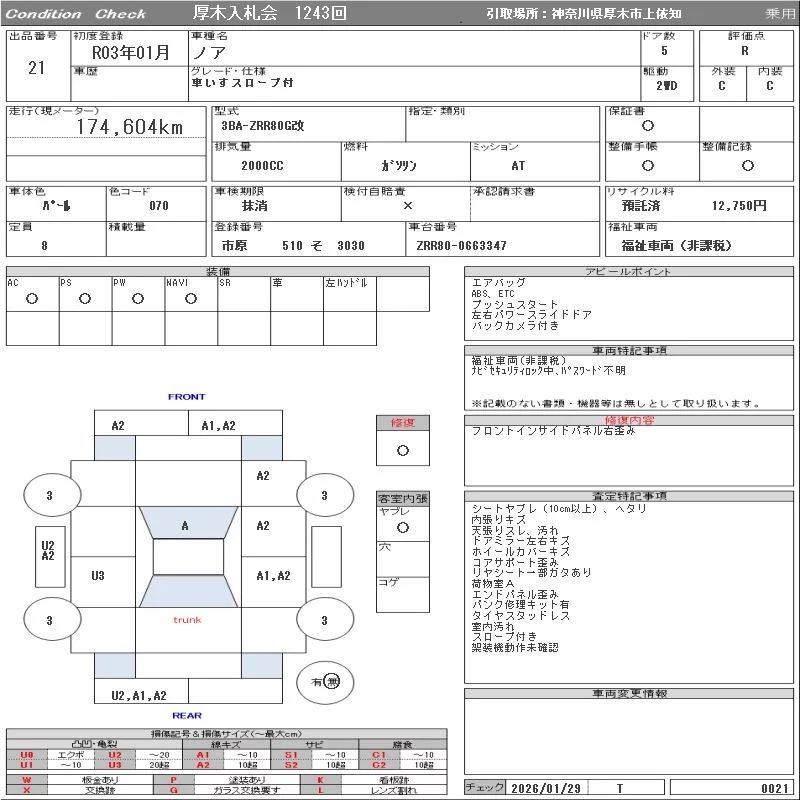Click the PW equipment circle
Viewport: 800px width, 800px height.
click(x=138, y=298)
